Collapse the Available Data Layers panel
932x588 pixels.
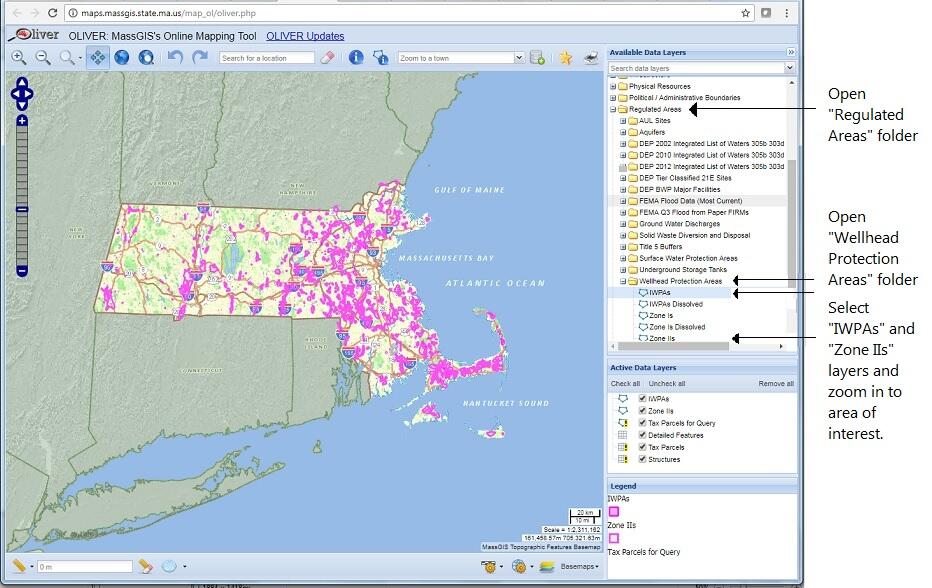click(791, 52)
